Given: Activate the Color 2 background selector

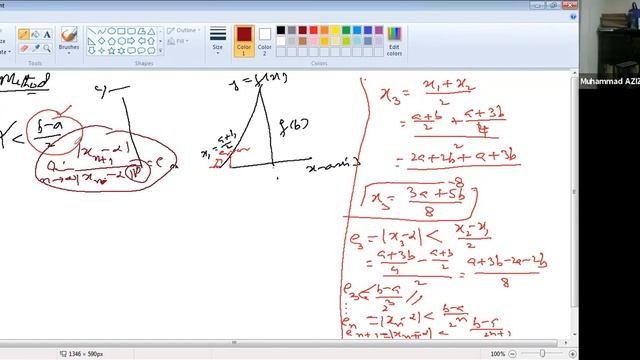Looking at the screenshot, I should click(264, 41).
